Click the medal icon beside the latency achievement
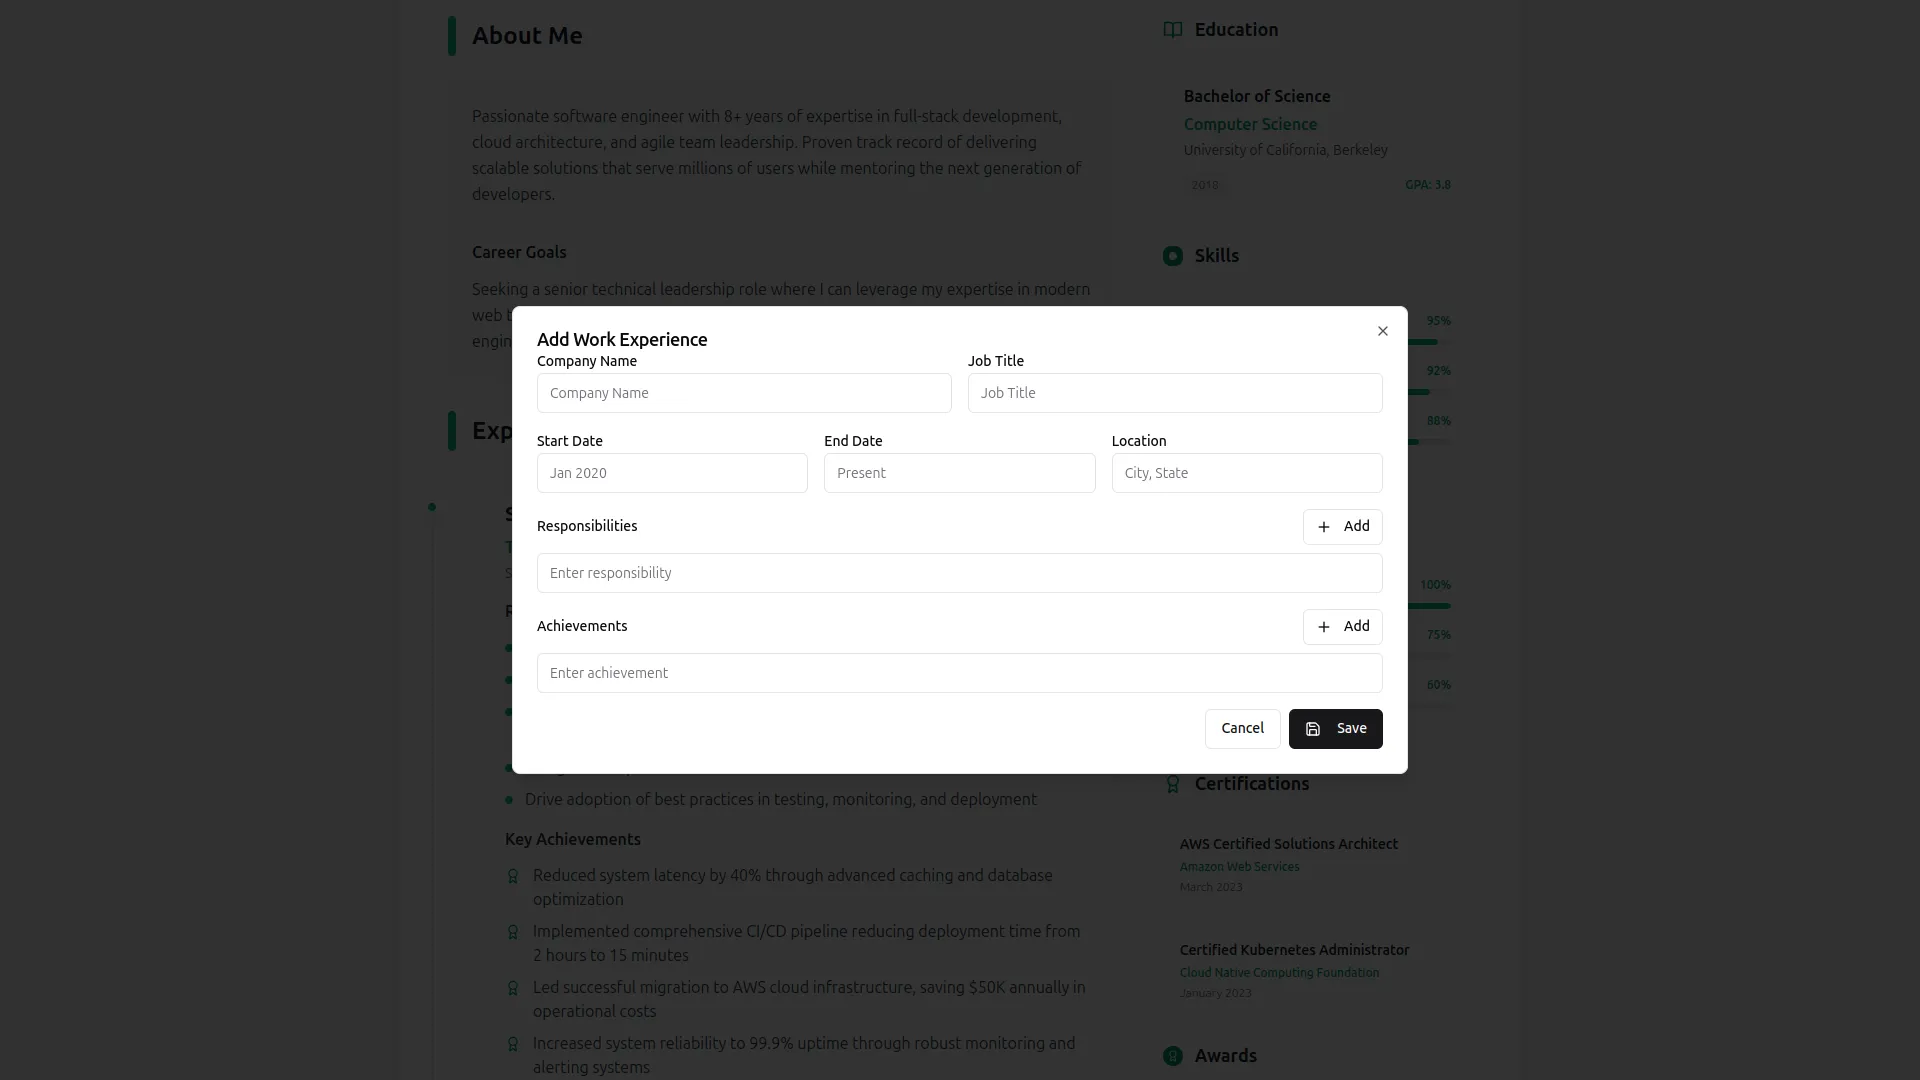 coord(513,876)
